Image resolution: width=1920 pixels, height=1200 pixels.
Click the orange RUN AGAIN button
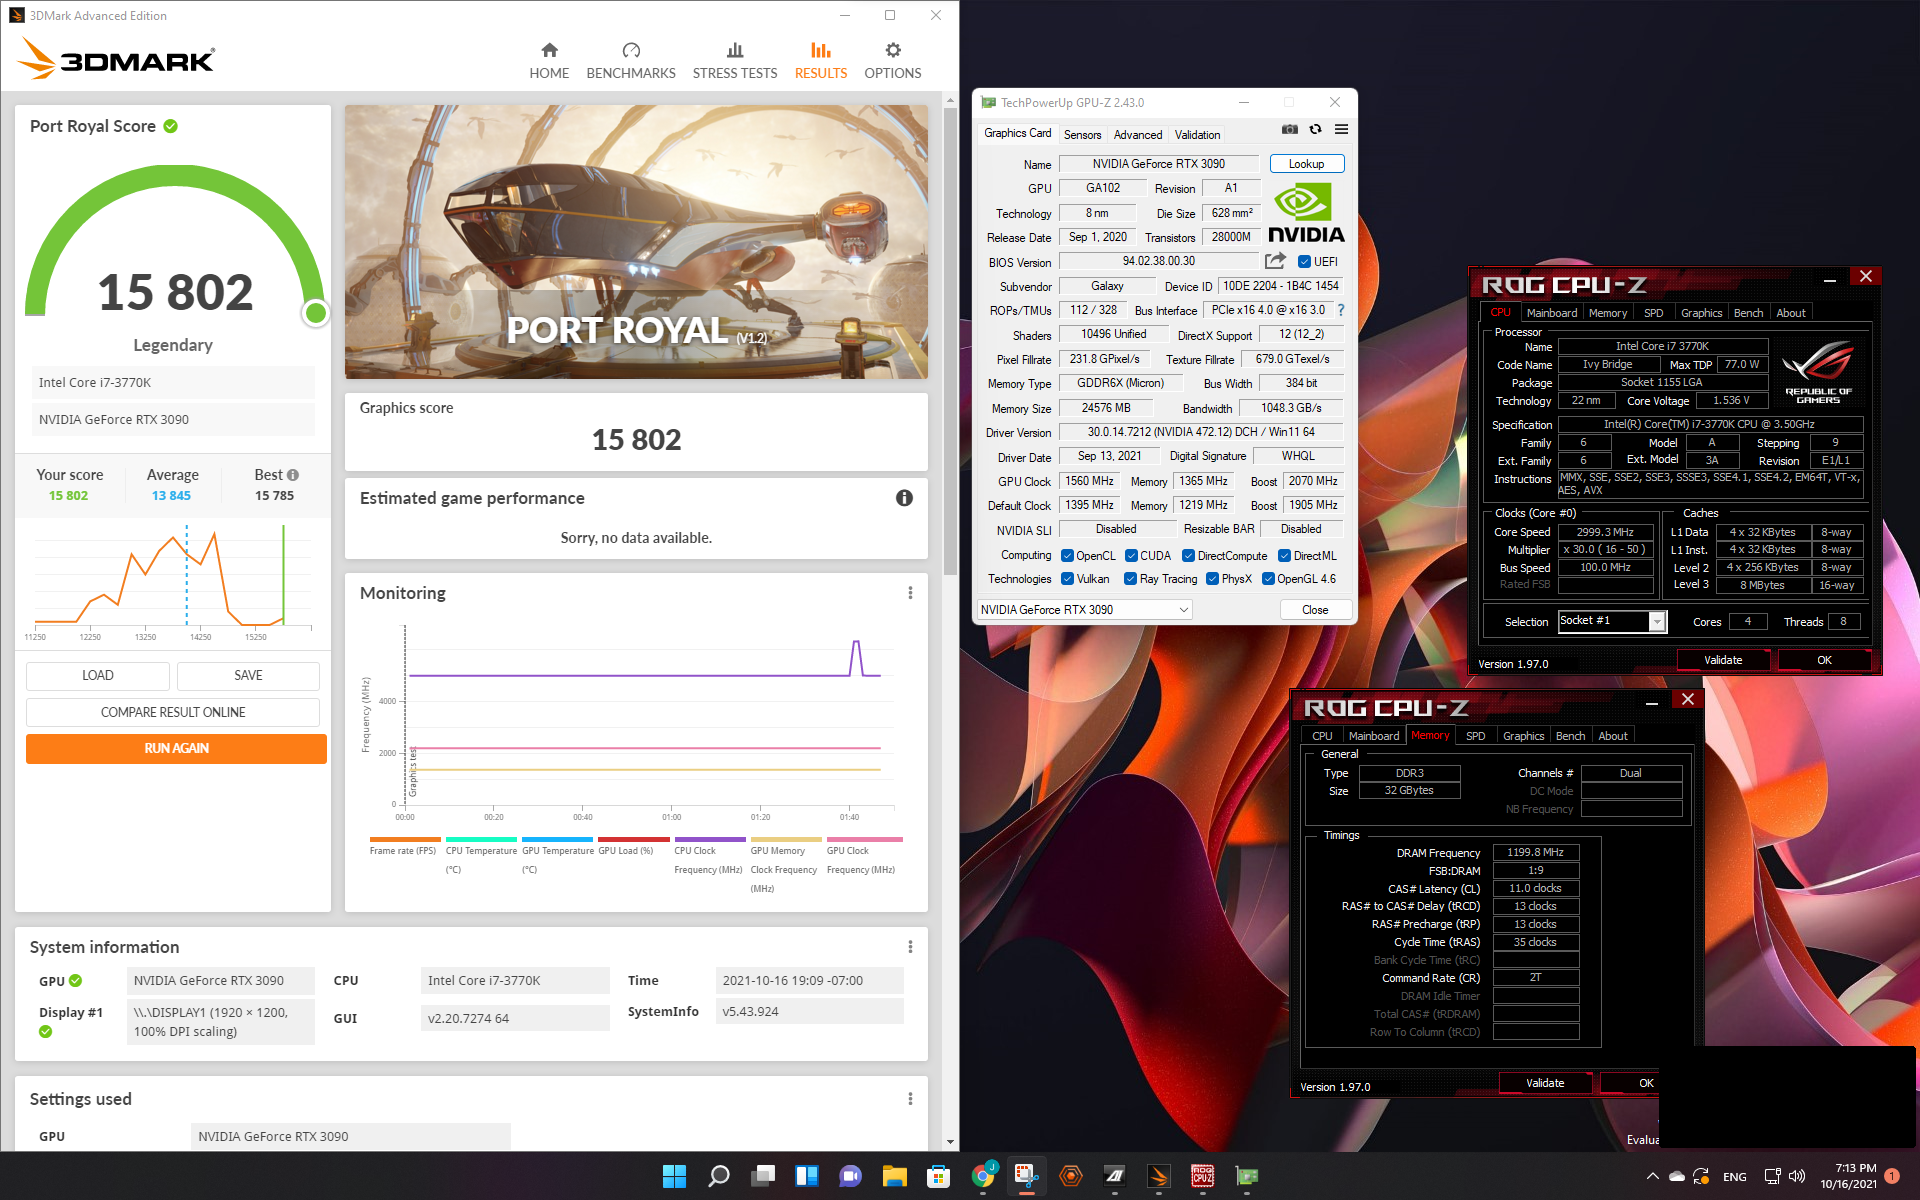[x=176, y=748]
